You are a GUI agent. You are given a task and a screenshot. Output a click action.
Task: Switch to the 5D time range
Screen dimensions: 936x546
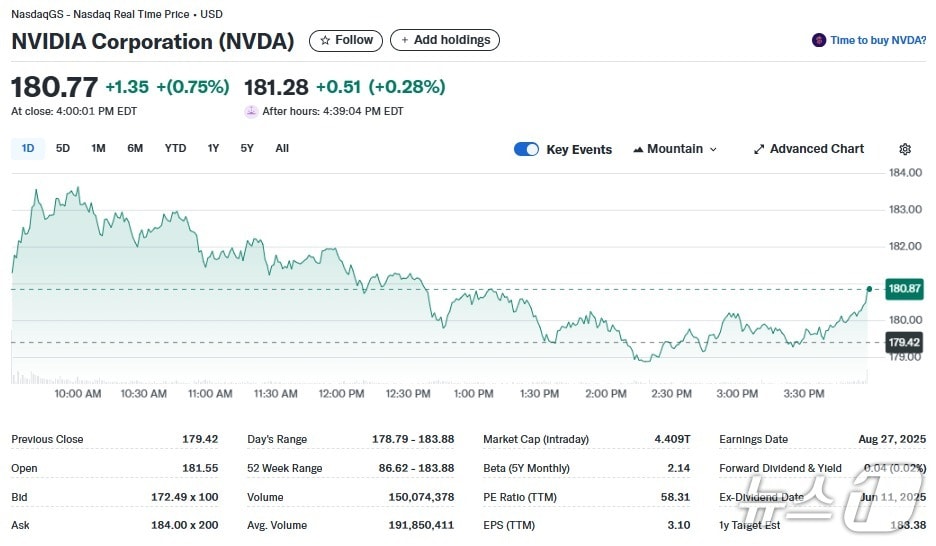pos(63,148)
